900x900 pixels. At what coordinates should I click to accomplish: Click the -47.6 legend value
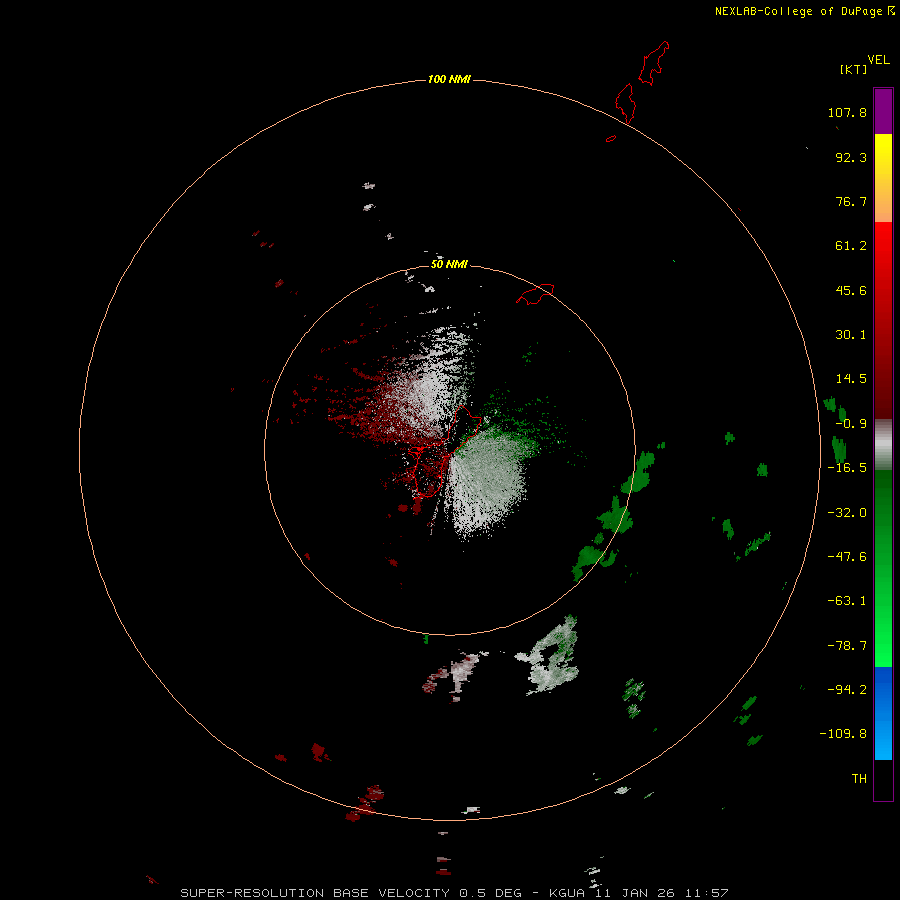tap(847, 557)
